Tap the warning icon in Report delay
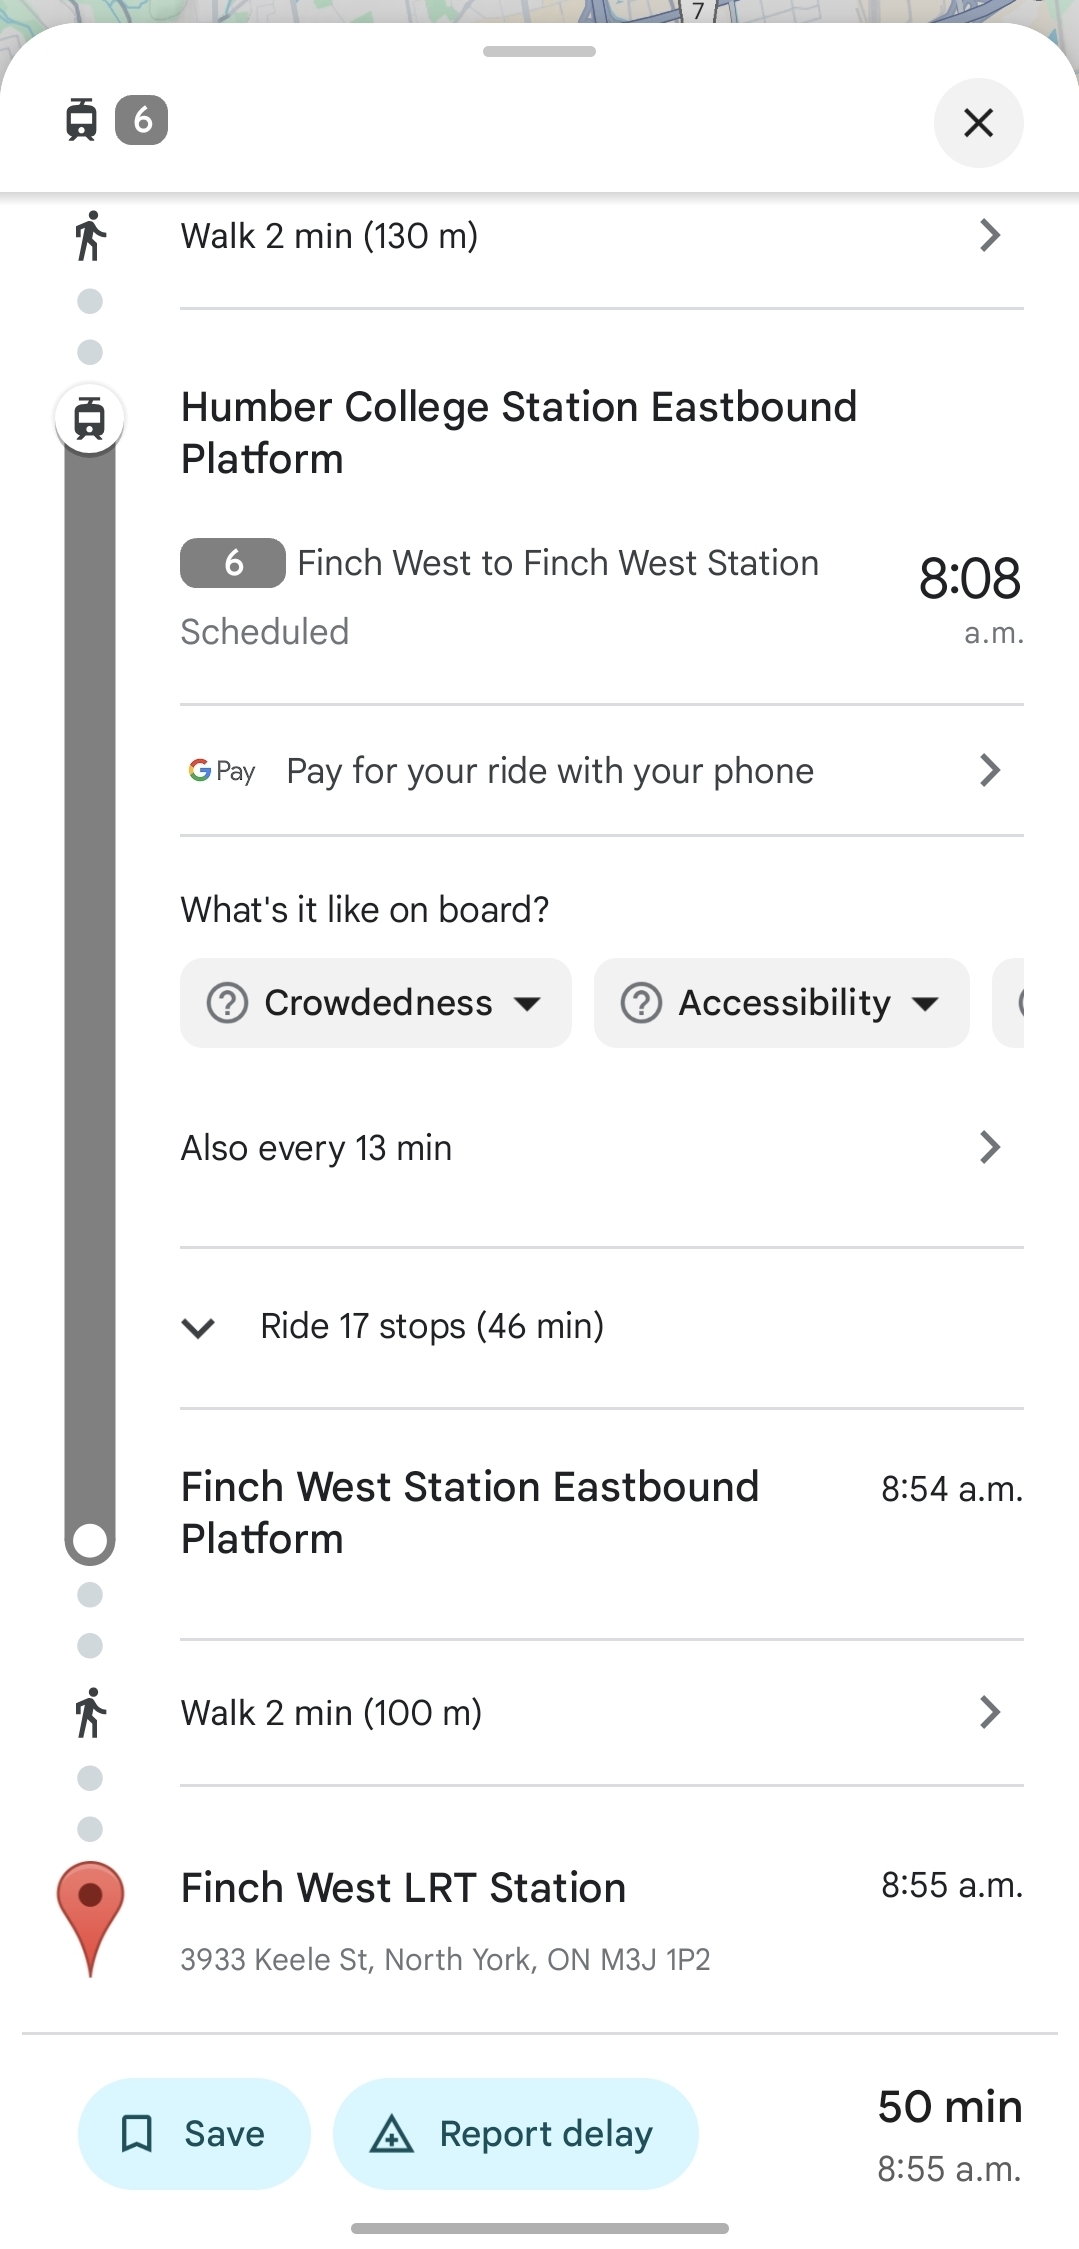The width and height of the screenshot is (1079, 2249). [x=391, y=2133]
